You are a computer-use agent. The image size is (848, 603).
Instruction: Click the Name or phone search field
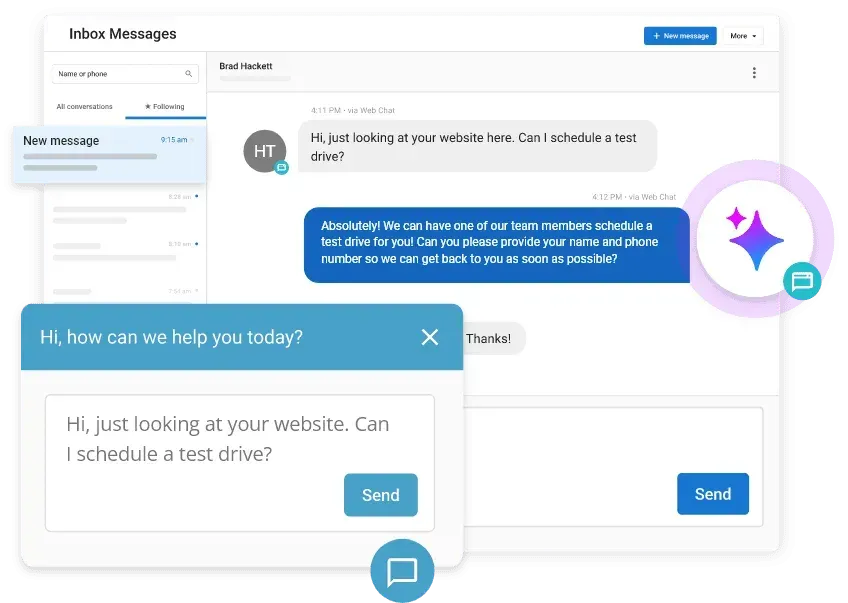tap(125, 74)
